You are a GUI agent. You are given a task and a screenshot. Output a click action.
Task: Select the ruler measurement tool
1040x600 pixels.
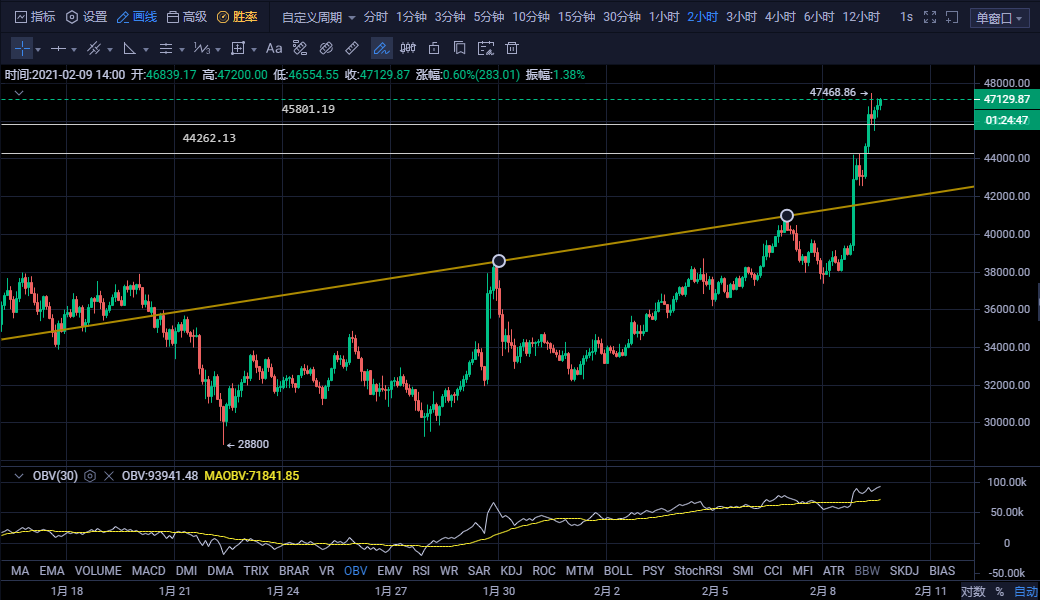coord(352,48)
